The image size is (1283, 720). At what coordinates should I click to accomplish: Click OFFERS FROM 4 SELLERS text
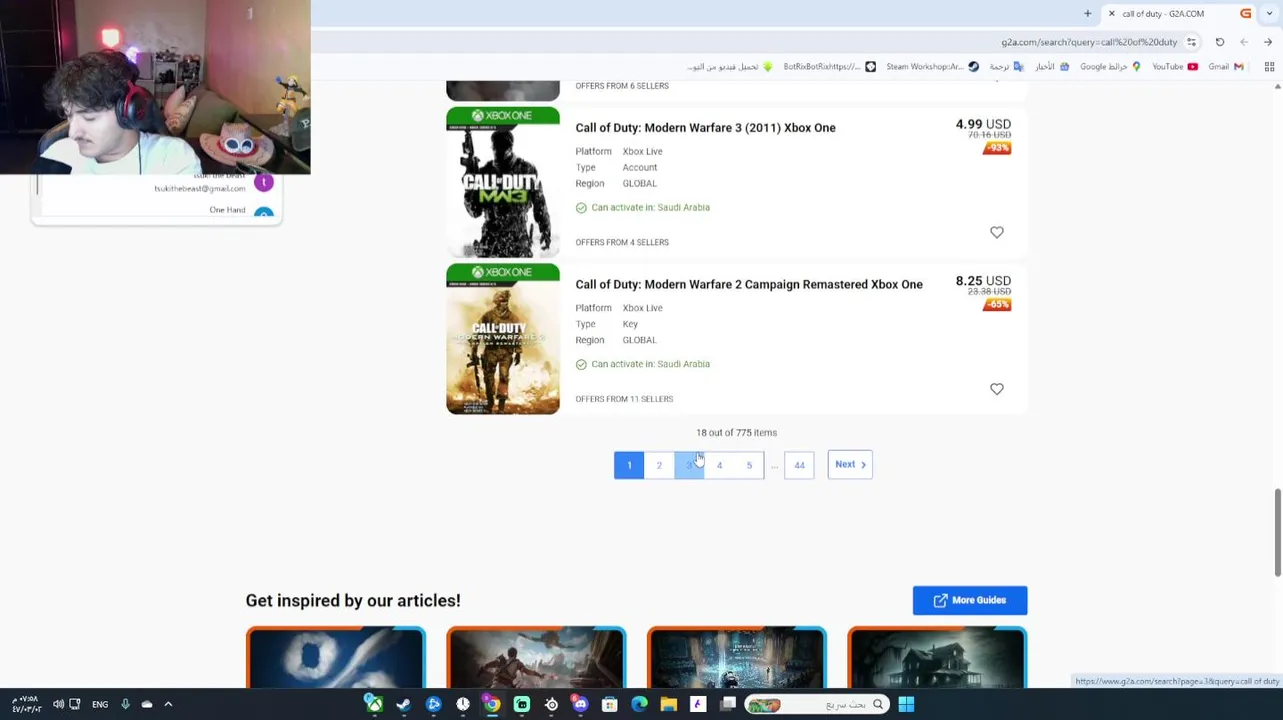(622, 242)
